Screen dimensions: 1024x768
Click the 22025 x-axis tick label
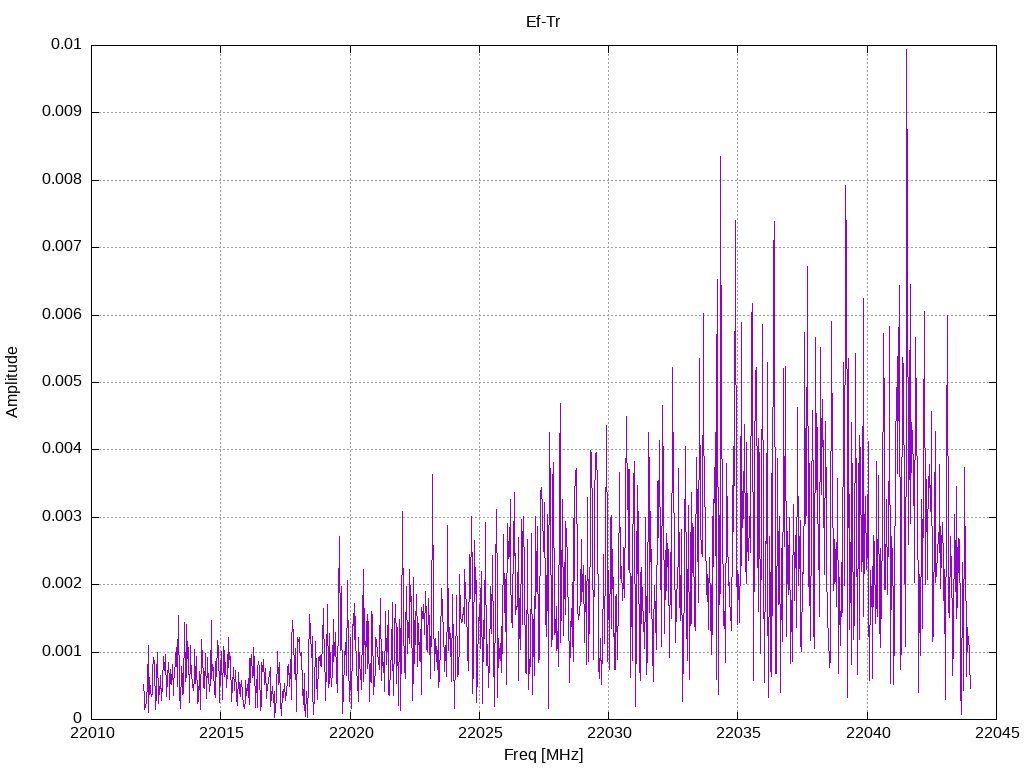coord(480,733)
